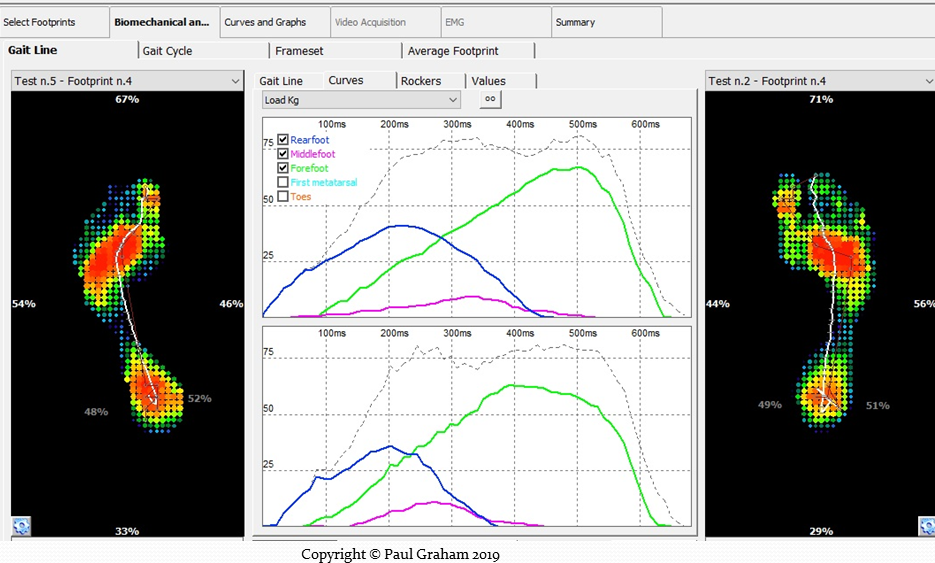The image size is (935, 563).
Task: Switch to Select Footprints tab
Action: pos(54,22)
